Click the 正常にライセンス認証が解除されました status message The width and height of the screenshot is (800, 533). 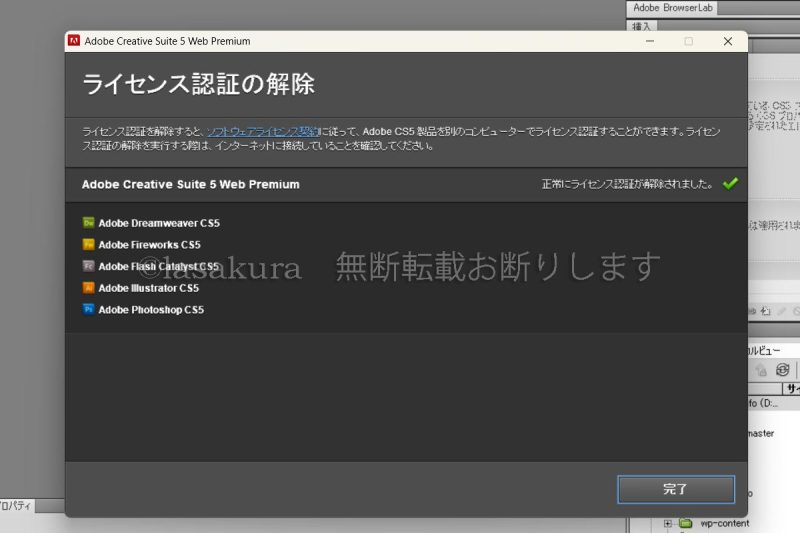(627, 184)
